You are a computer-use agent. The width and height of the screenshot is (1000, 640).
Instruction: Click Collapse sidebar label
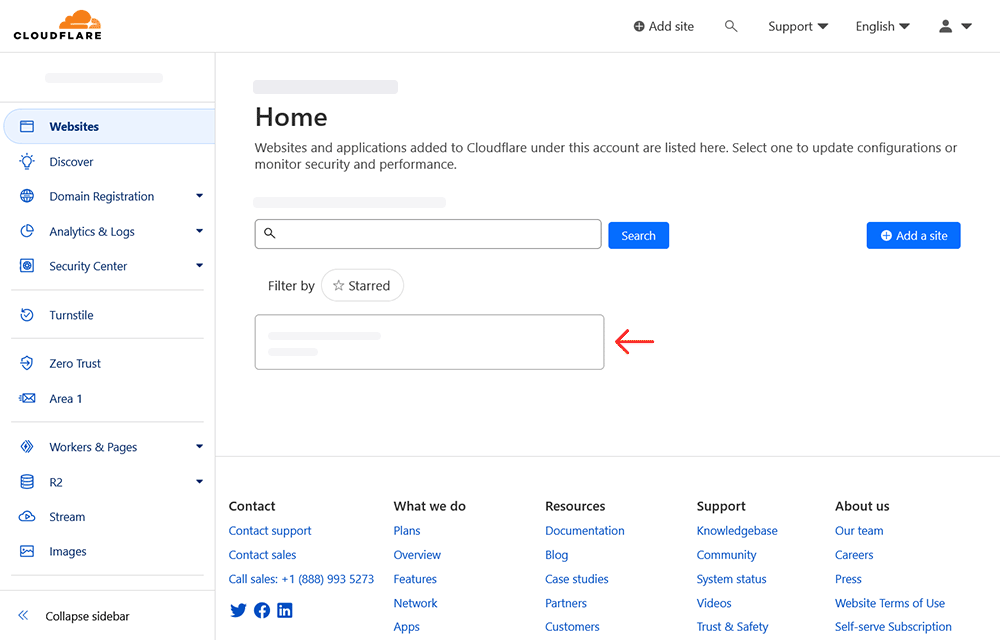coord(87,616)
